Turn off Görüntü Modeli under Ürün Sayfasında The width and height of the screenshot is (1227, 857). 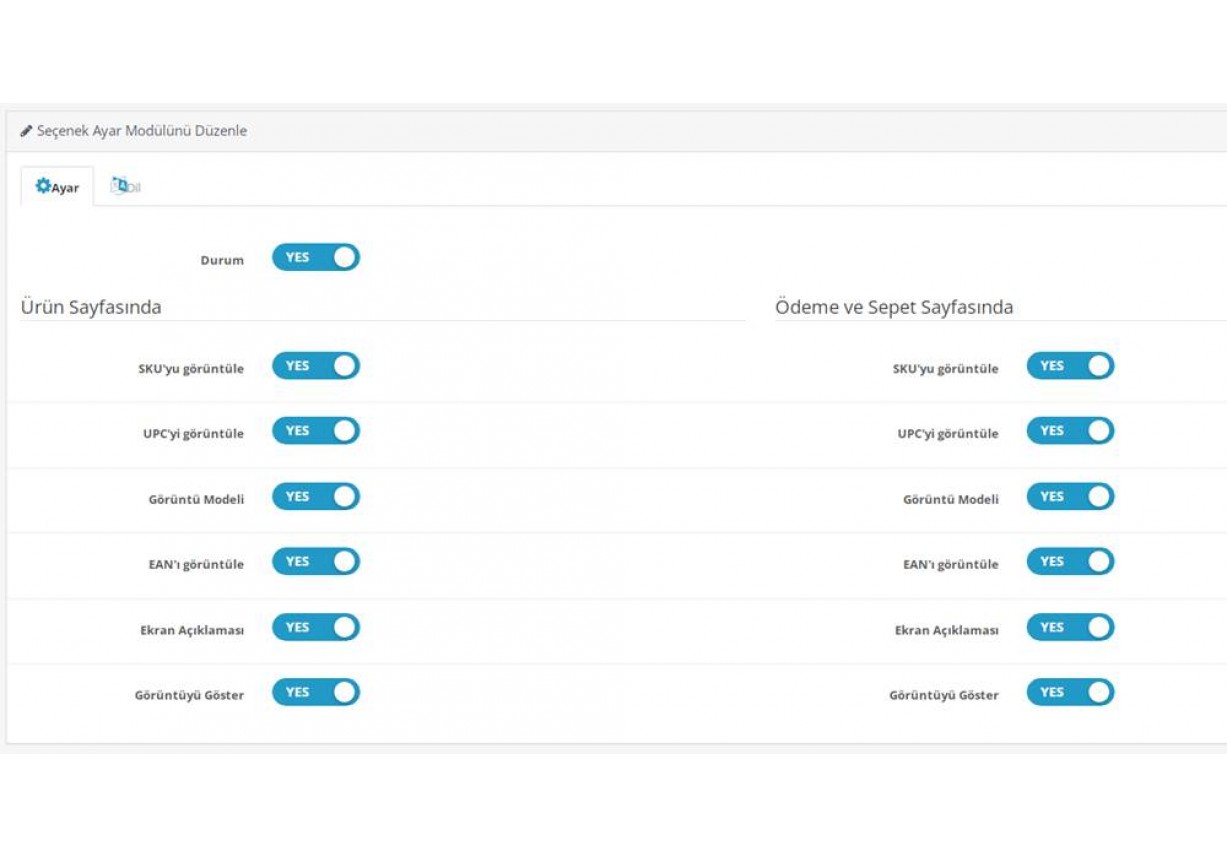[315, 497]
